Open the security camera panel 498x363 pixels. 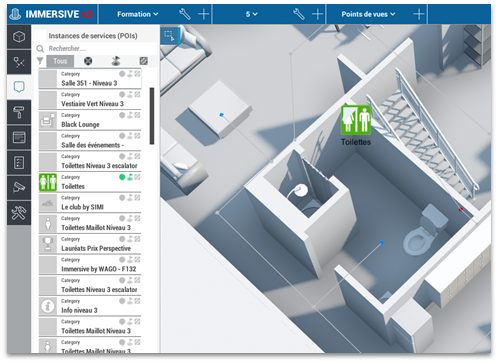point(19,187)
